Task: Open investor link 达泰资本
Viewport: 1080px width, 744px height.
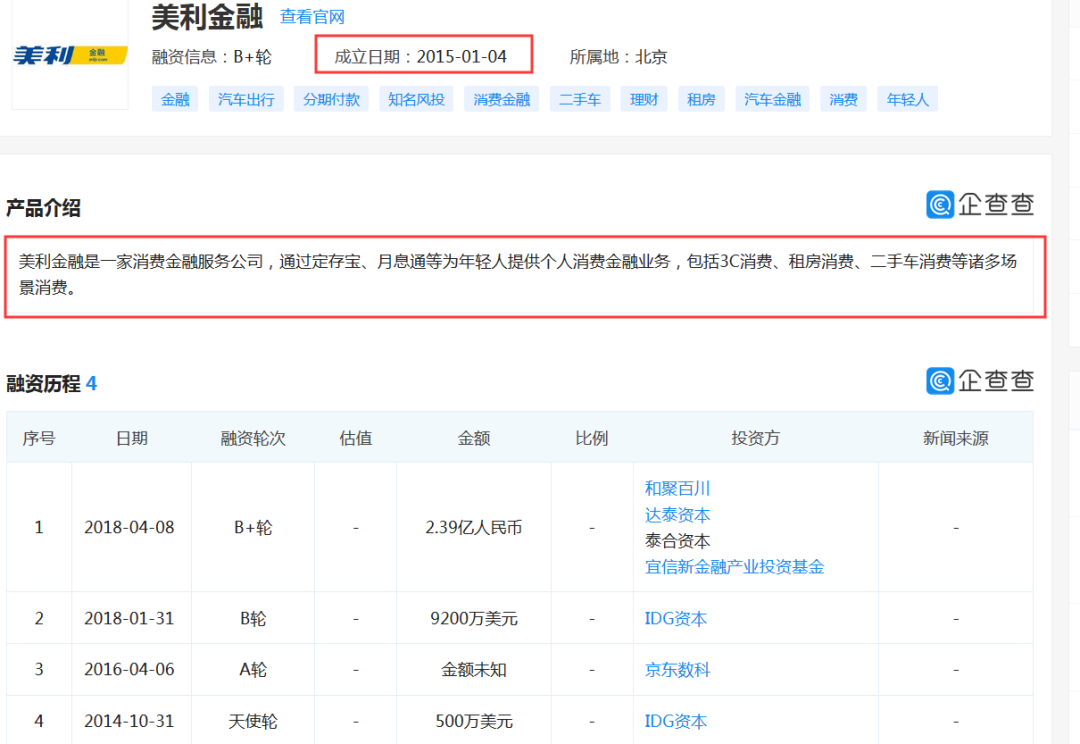Action: tap(677, 515)
